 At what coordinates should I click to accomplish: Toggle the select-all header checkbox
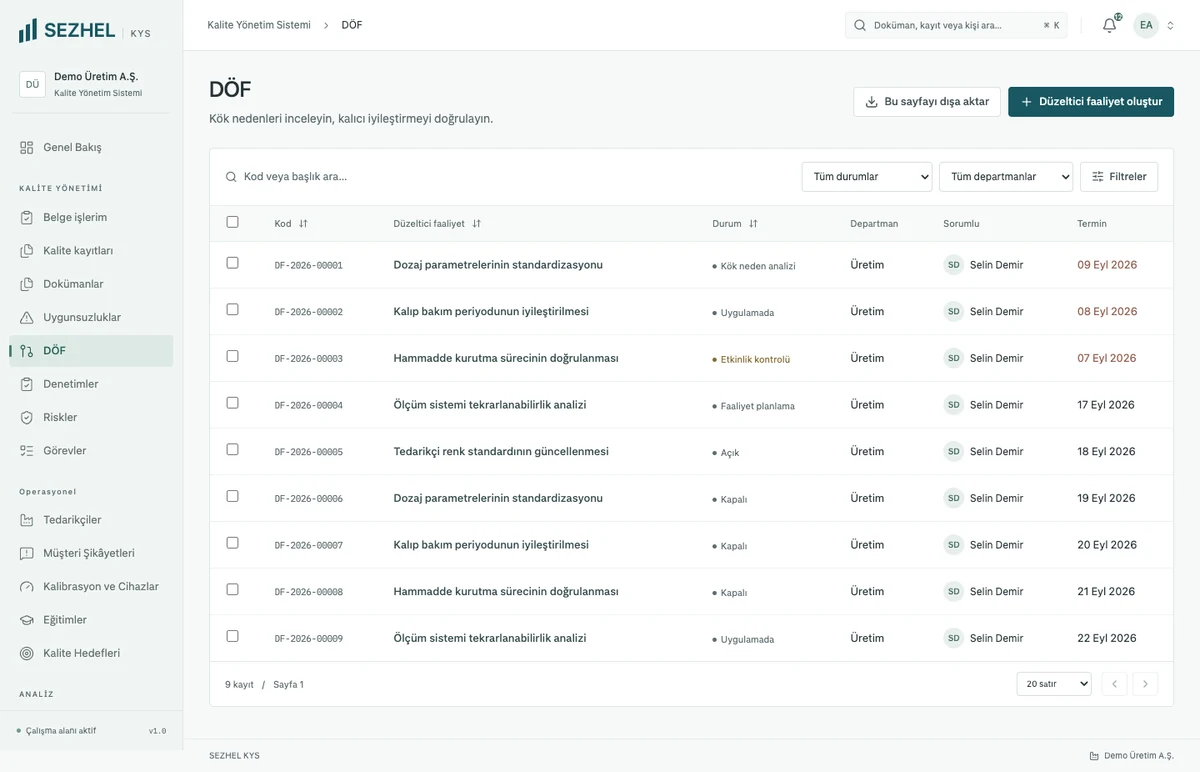click(233, 222)
